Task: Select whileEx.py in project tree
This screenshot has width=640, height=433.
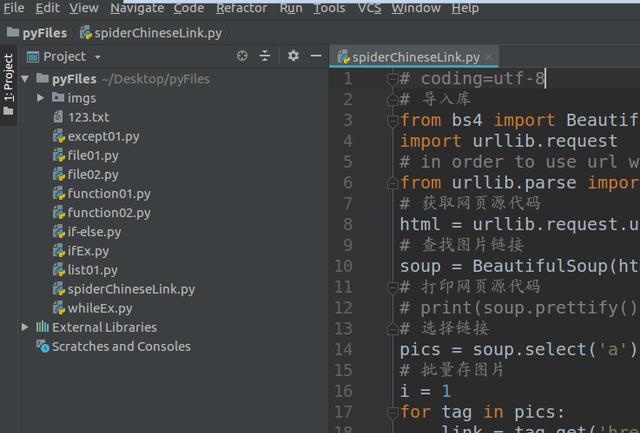Action: 100,309
